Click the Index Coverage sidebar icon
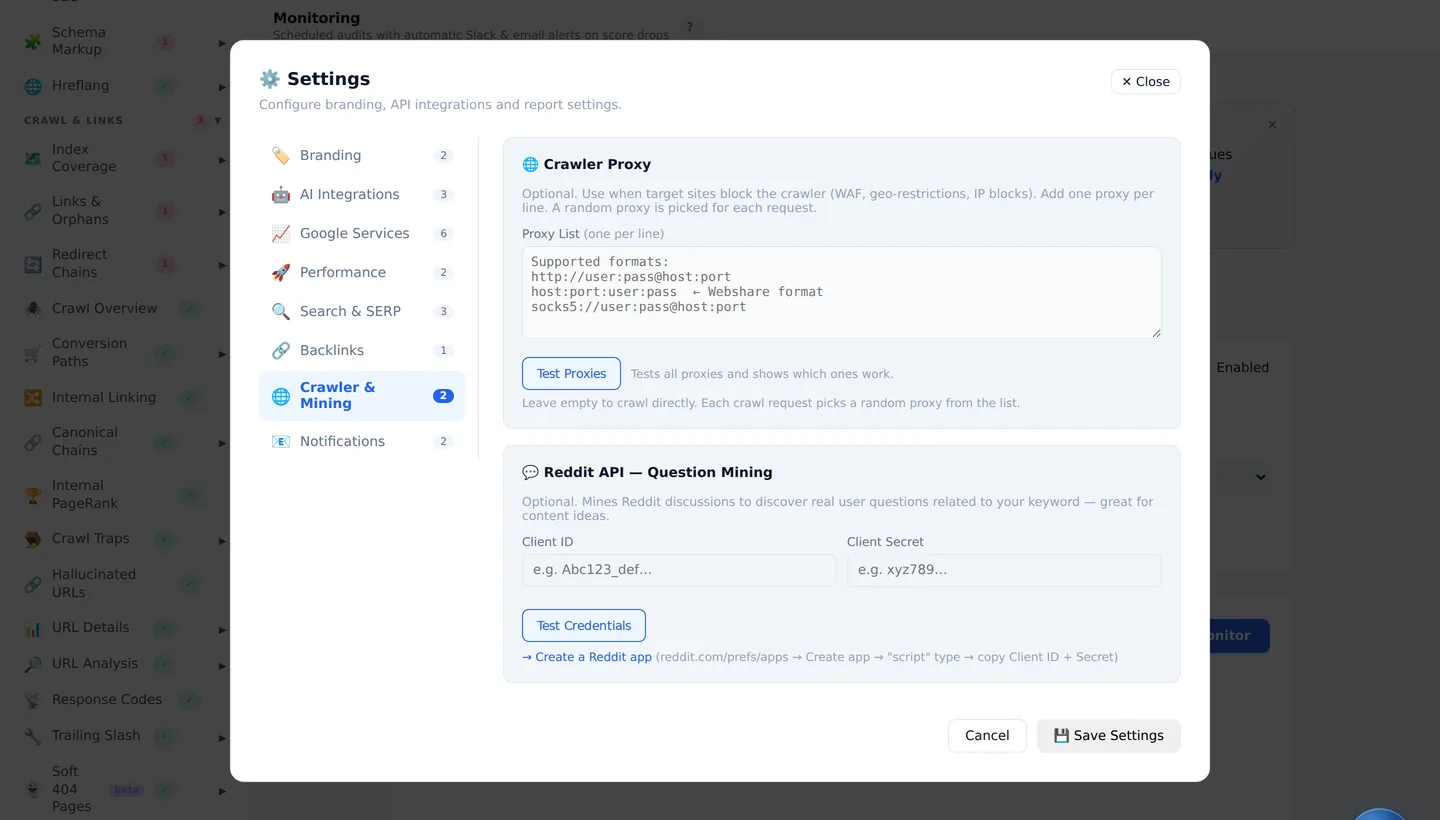Viewport: 1440px width, 820px height. (x=33, y=158)
